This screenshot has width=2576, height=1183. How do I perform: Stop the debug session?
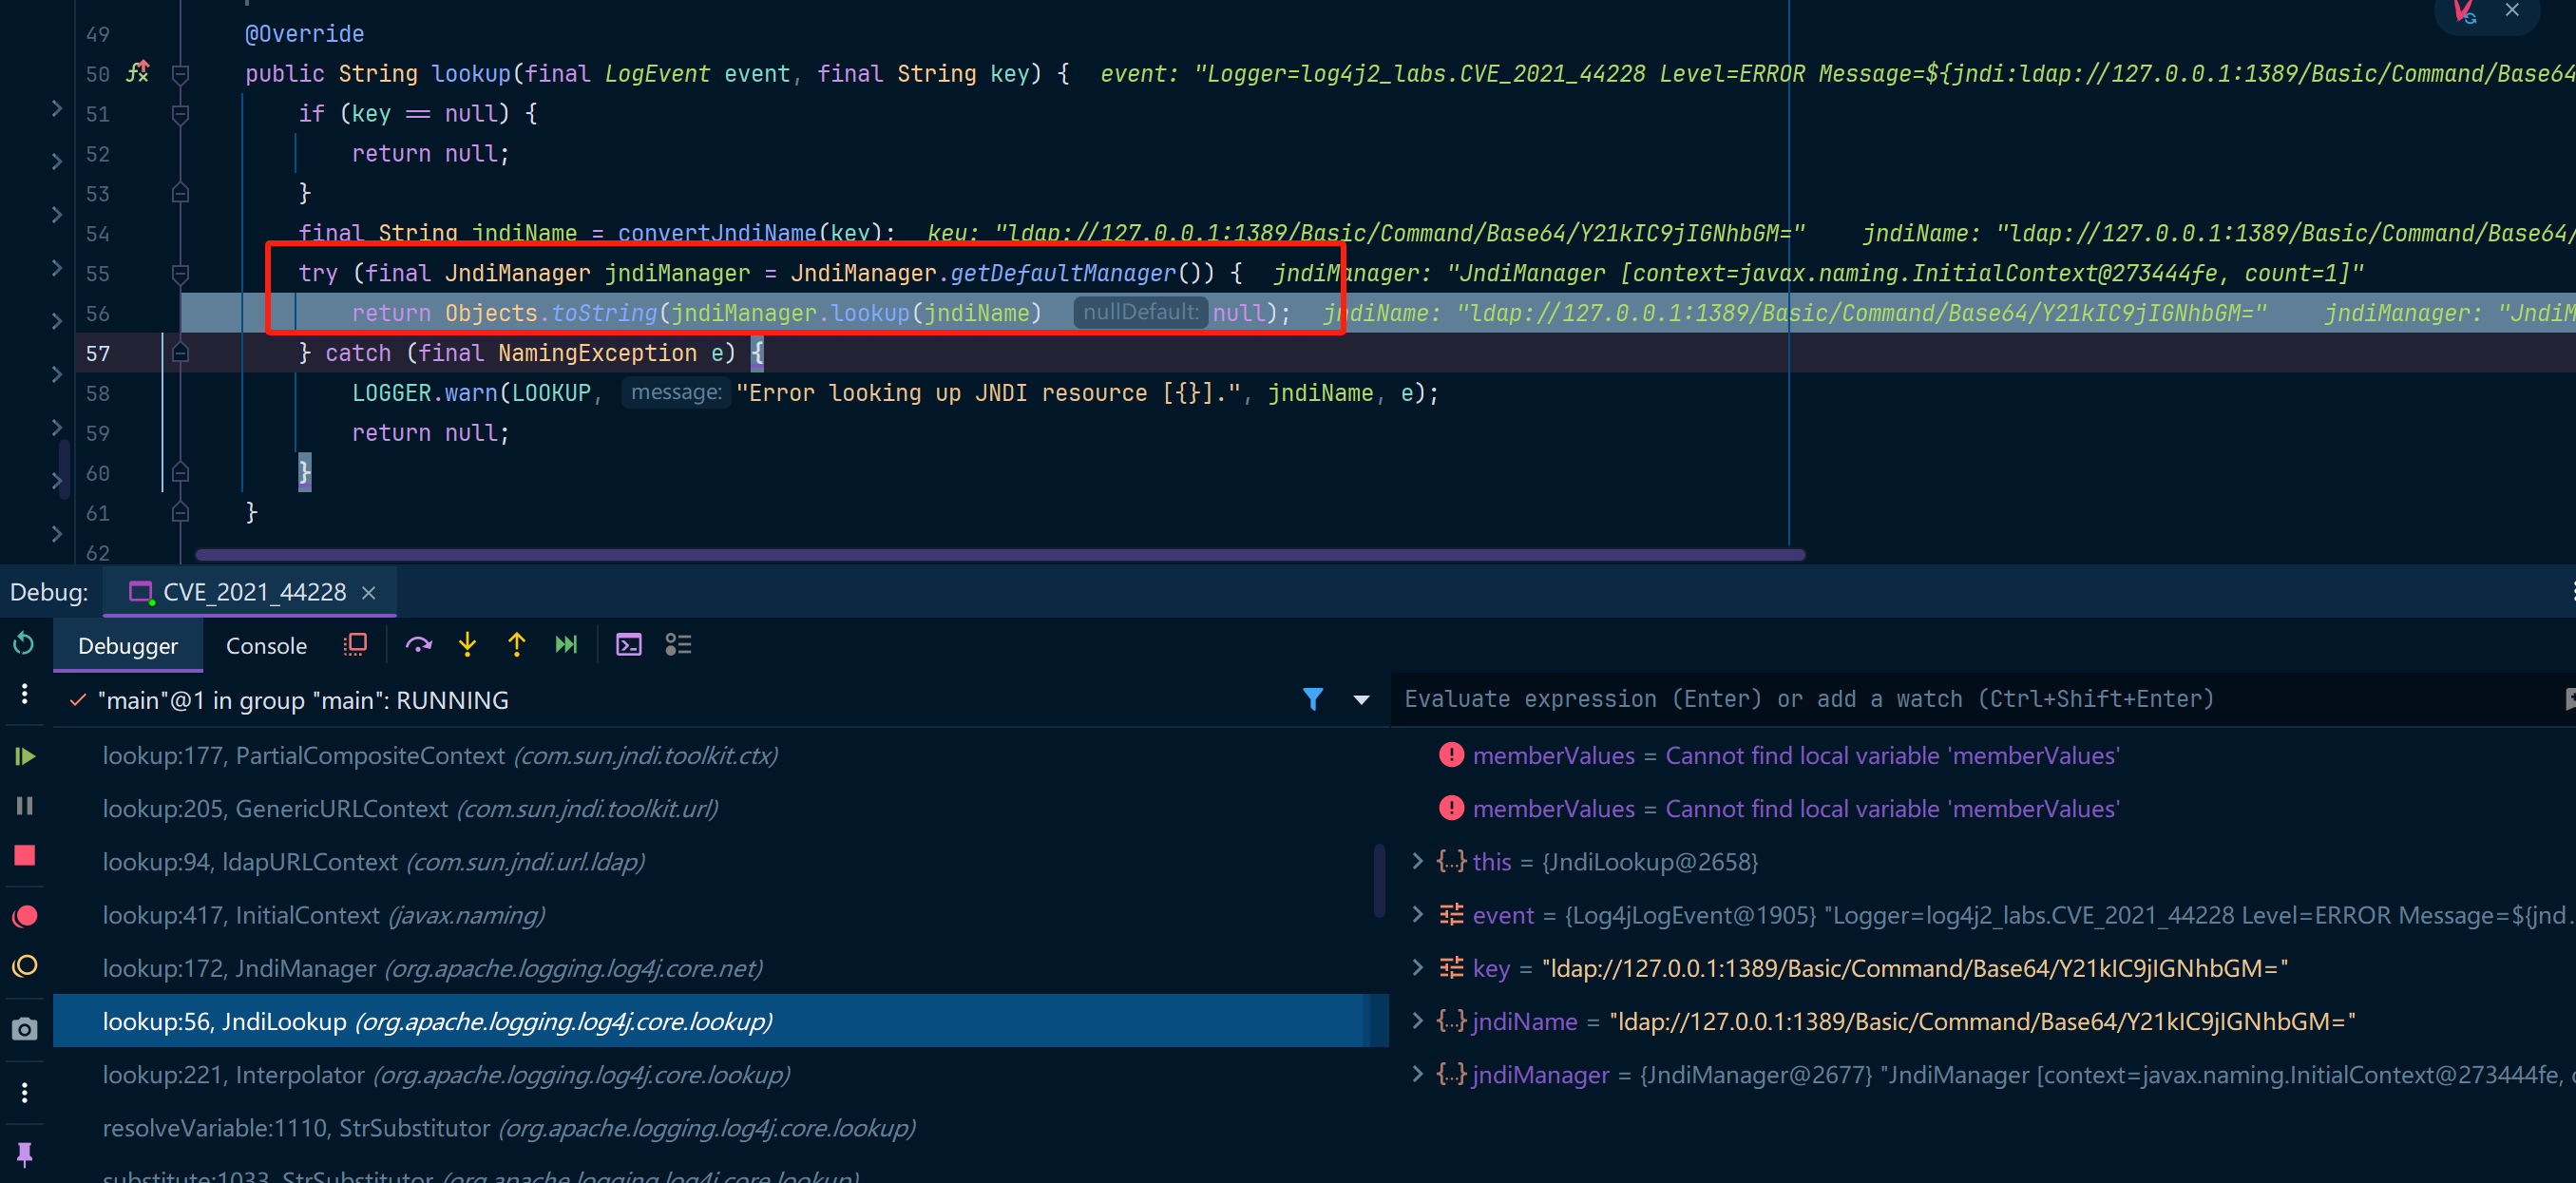point(25,856)
